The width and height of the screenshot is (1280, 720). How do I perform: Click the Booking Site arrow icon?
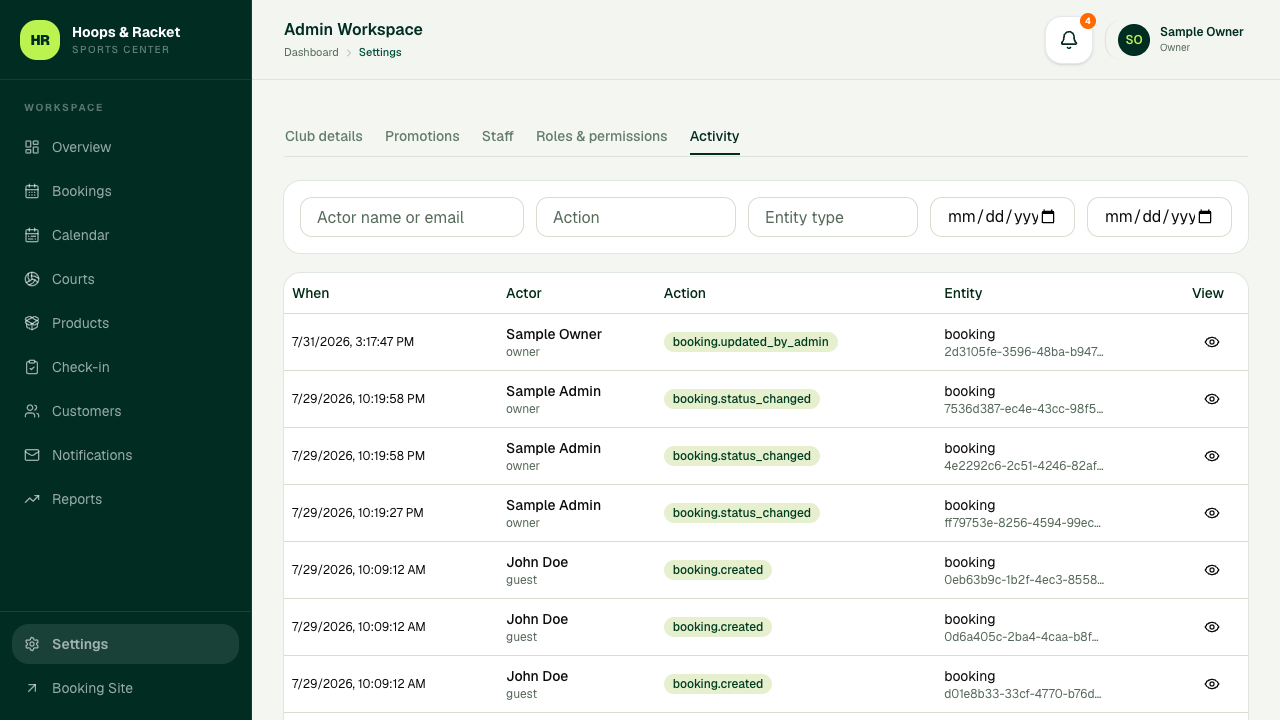click(x=32, y=688)
